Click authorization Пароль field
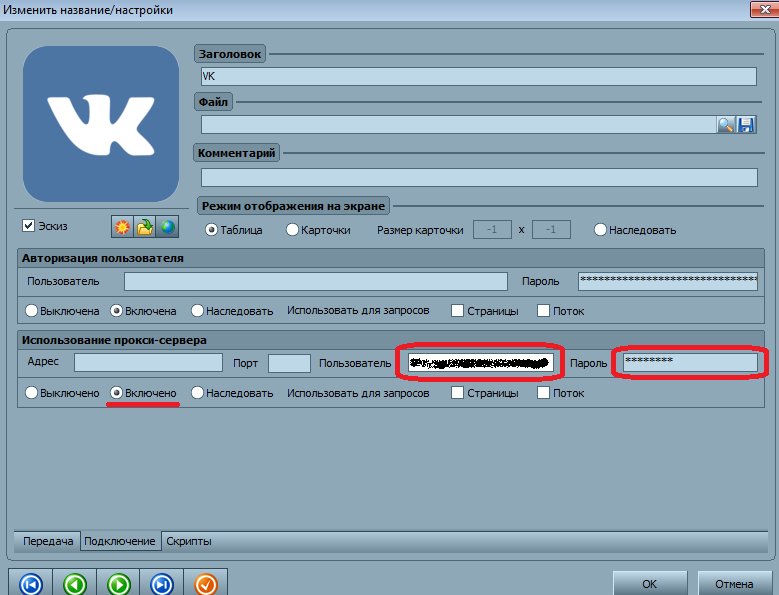779x595 pixels. click(x=668, y=281)
